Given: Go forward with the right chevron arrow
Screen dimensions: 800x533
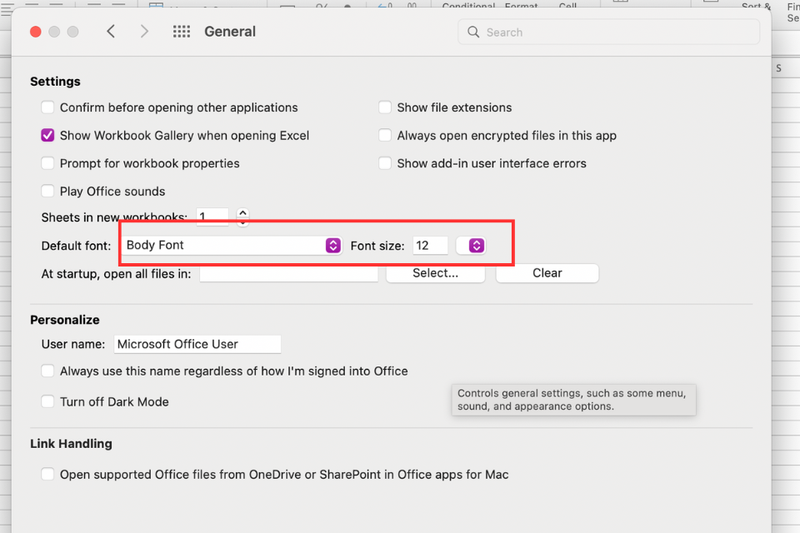Looking at the screenshot, I should 144,32.
